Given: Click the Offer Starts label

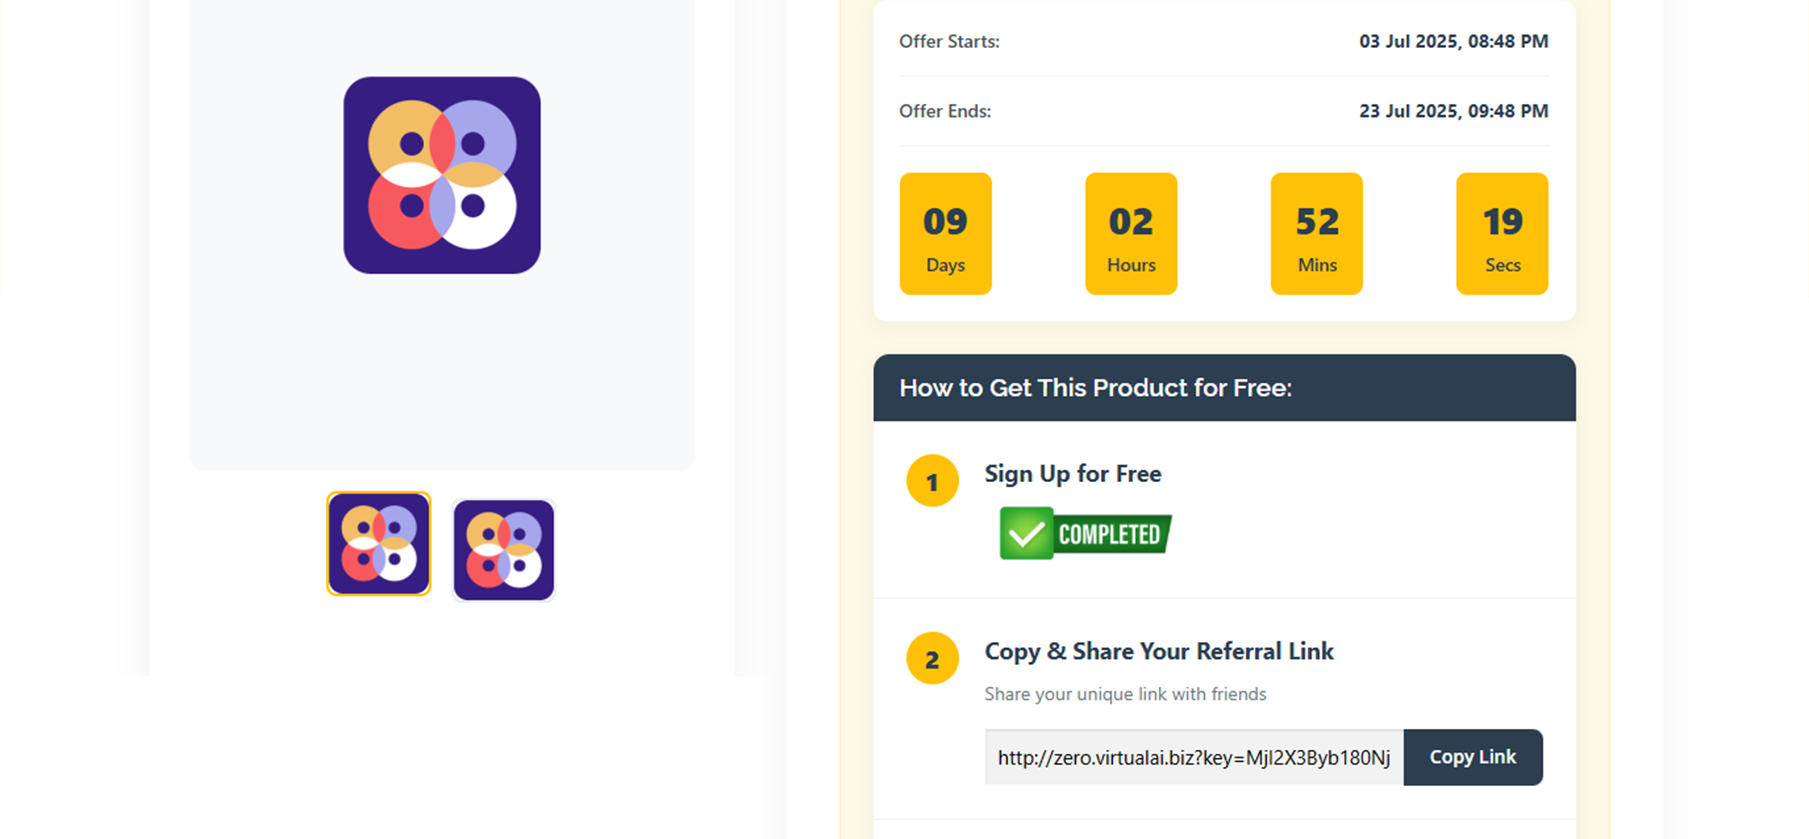Looking at the screenshot, I should tap(949, 41).
